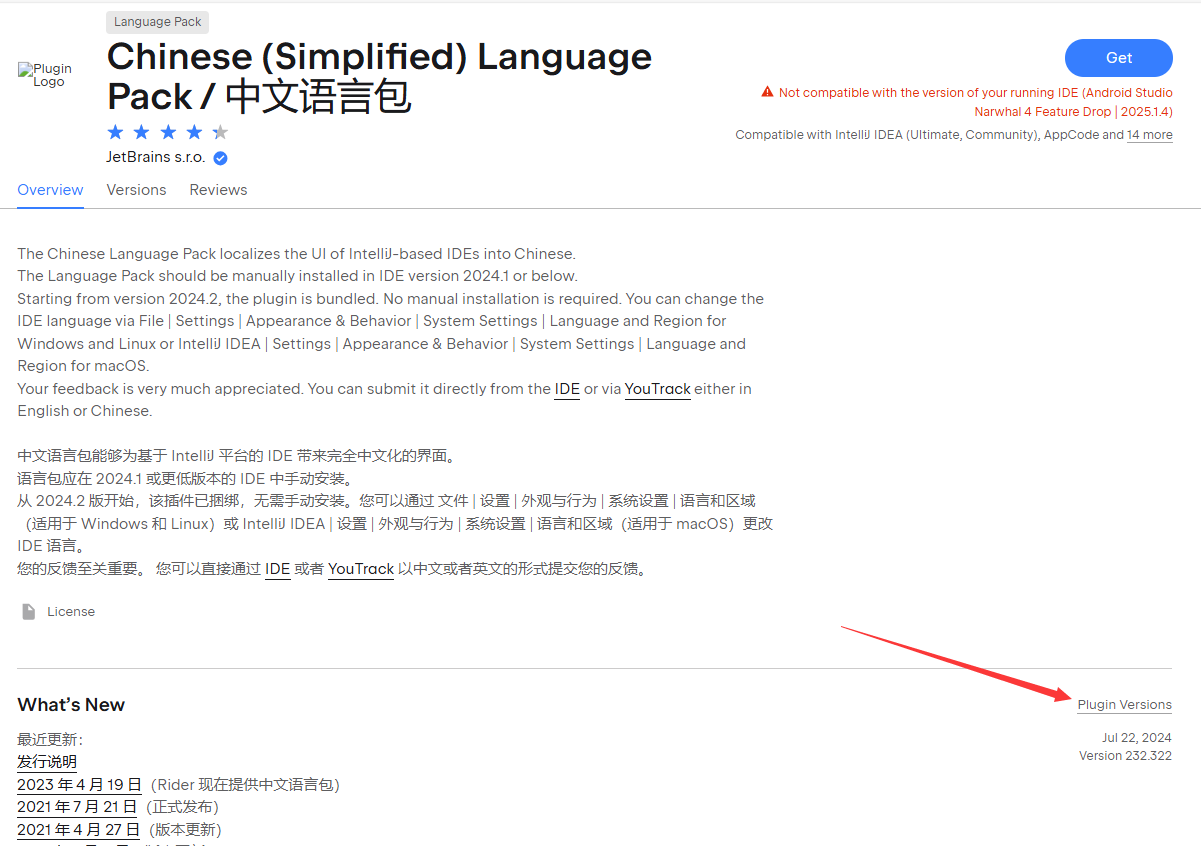1201x846 pixels.
Task: Click the star rating row
Action: click(168, 132)
